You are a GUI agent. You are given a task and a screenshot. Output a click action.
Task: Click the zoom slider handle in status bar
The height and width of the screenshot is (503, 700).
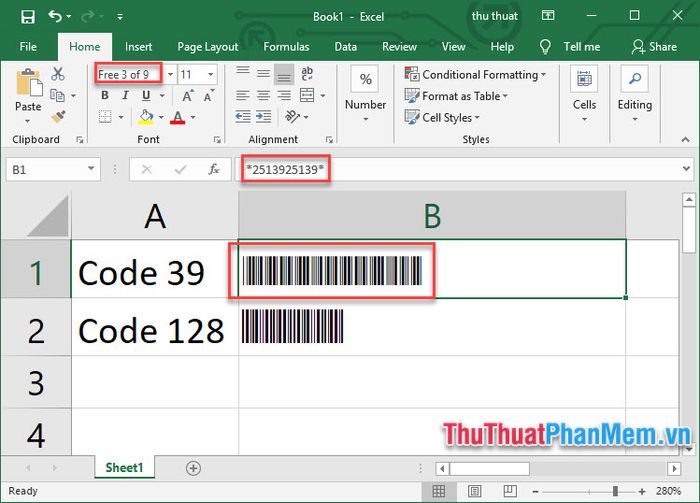[x=613, y=491]
